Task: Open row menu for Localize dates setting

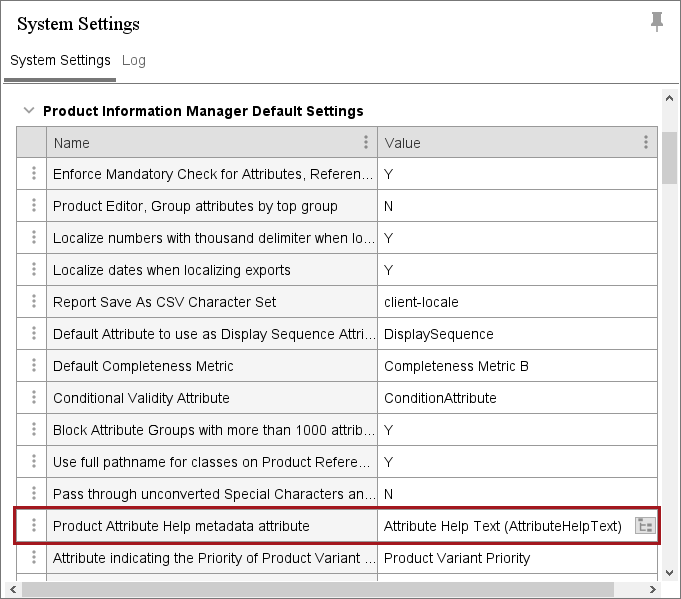Action: [x=34, y=270]
